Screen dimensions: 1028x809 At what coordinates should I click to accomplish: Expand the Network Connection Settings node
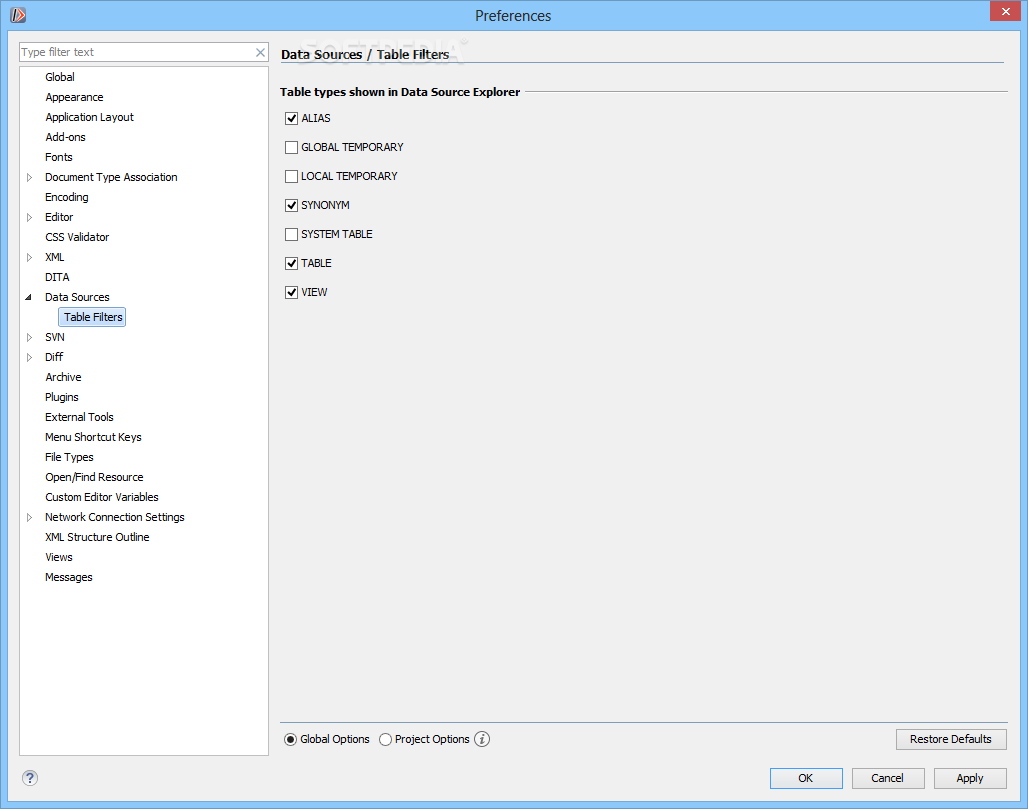pos(30,517)
